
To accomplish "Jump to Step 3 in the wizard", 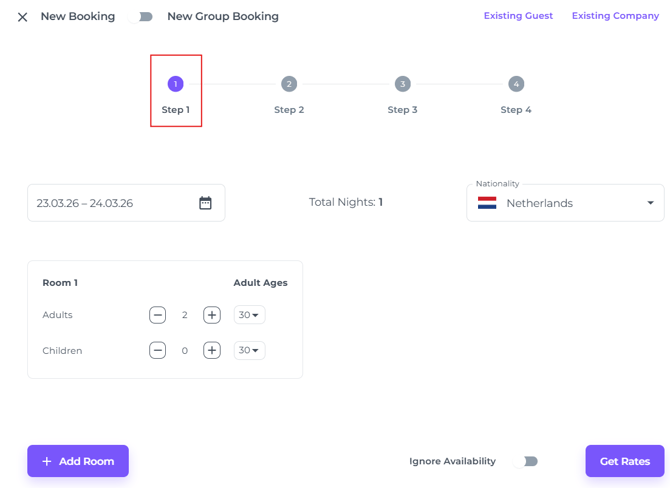I will coord(402,84).
